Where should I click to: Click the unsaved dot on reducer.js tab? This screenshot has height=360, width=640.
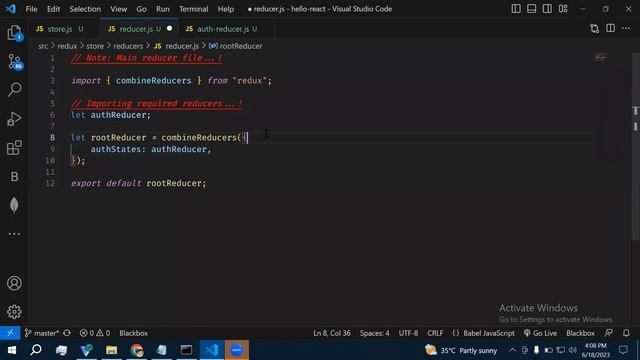coord(169,29)
